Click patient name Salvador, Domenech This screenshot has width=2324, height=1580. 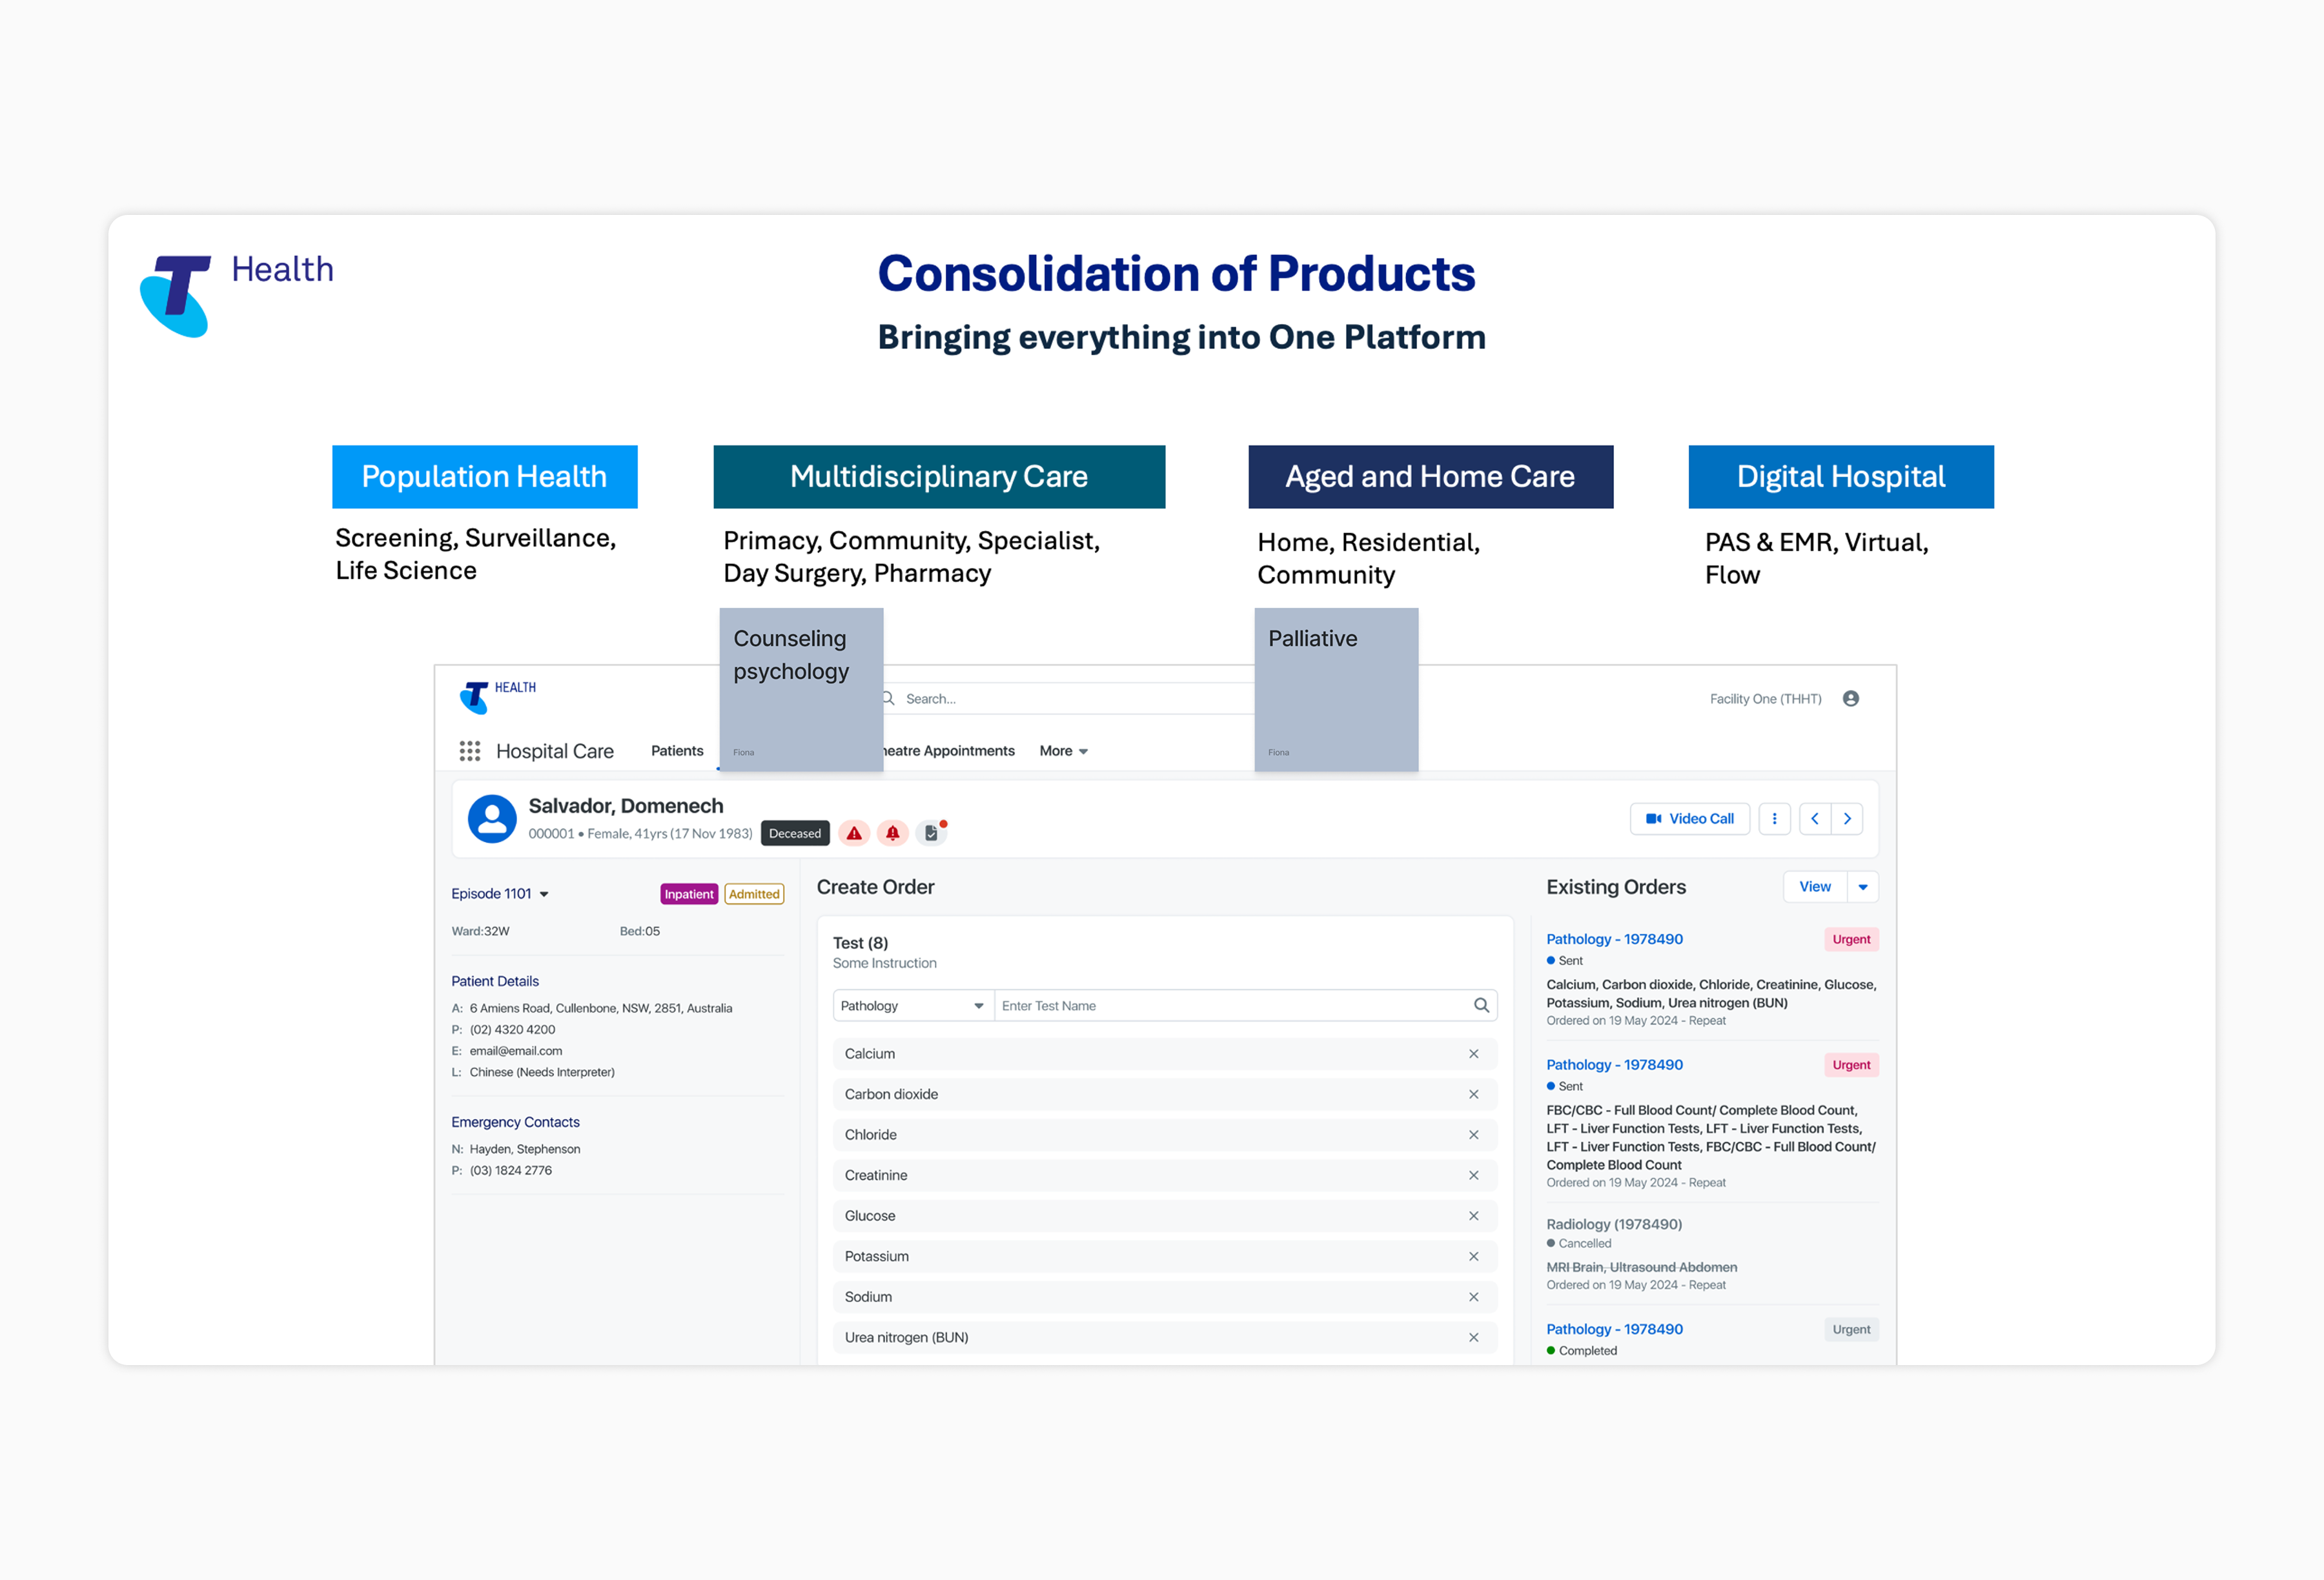625,806
